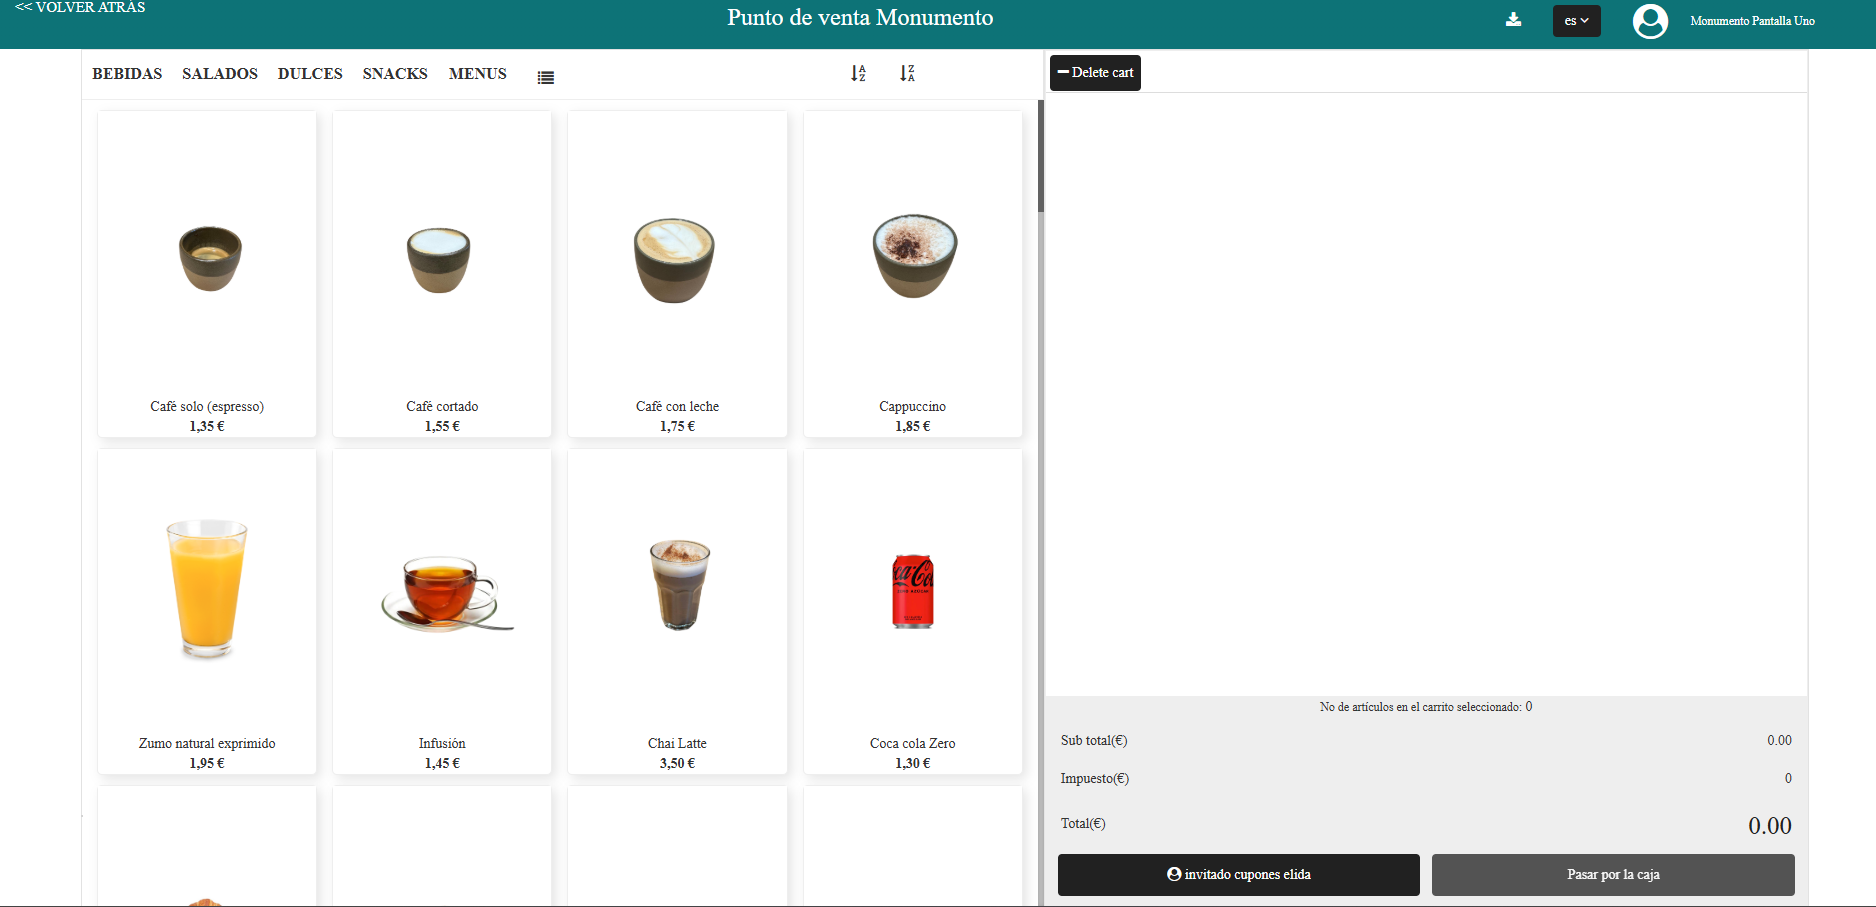Click the price '3,50 €'
The width and height of the screenshot is (1876, 907).
(x=677, y=763)
